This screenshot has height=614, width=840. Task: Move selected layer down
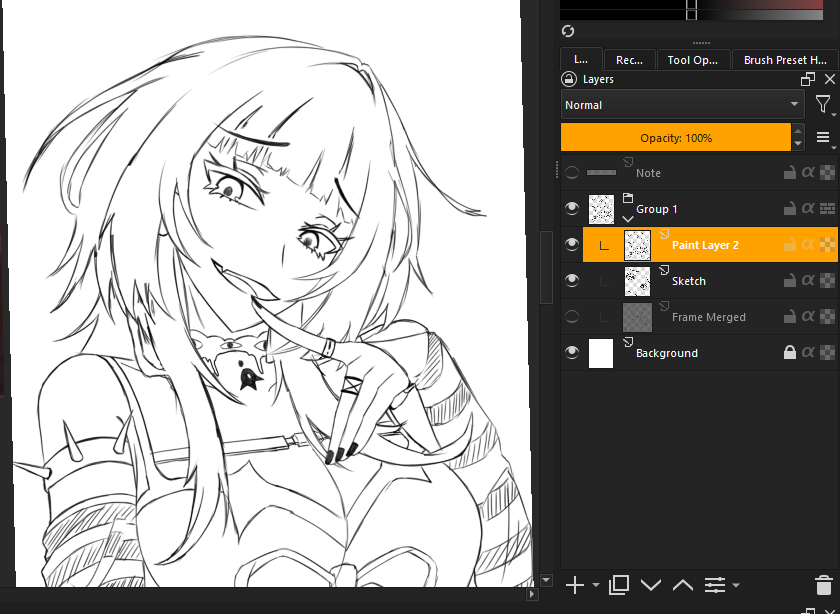click(x=651, y=585)
